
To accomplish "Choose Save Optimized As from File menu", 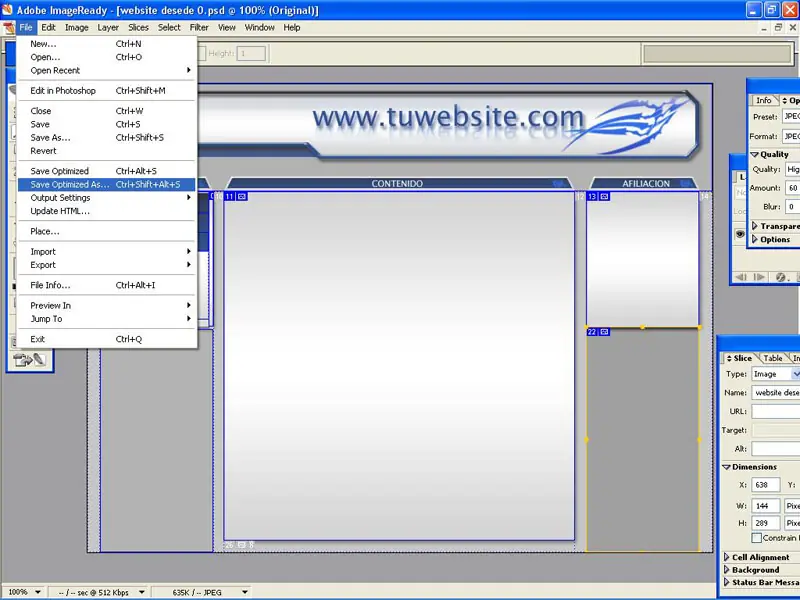I will pos(106,184).
